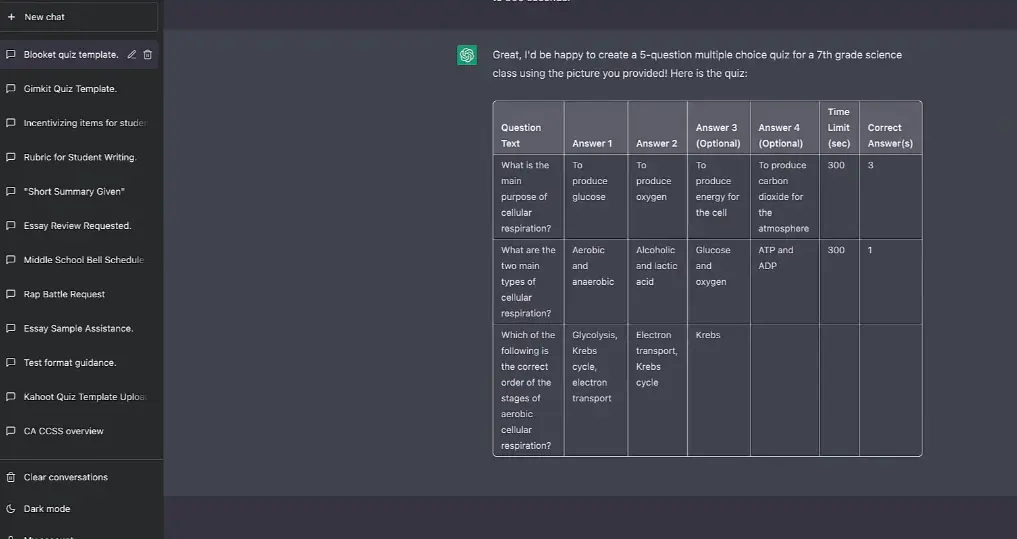Click the Correct Answer(s) column header

pyautogui.click(x=885, y=135)
